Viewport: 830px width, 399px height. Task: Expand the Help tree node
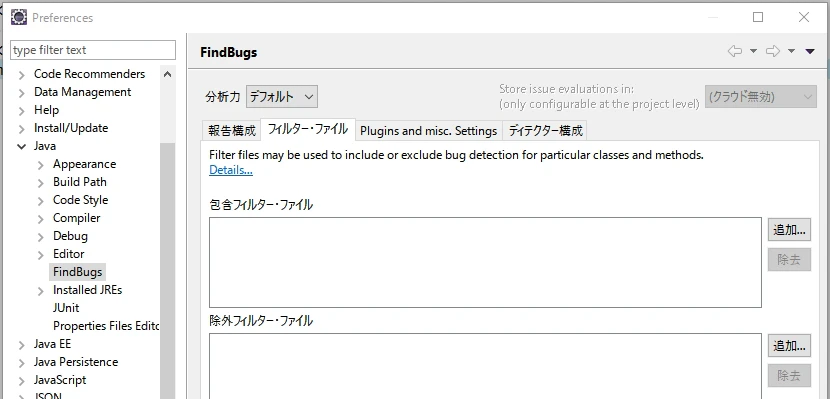22,111
